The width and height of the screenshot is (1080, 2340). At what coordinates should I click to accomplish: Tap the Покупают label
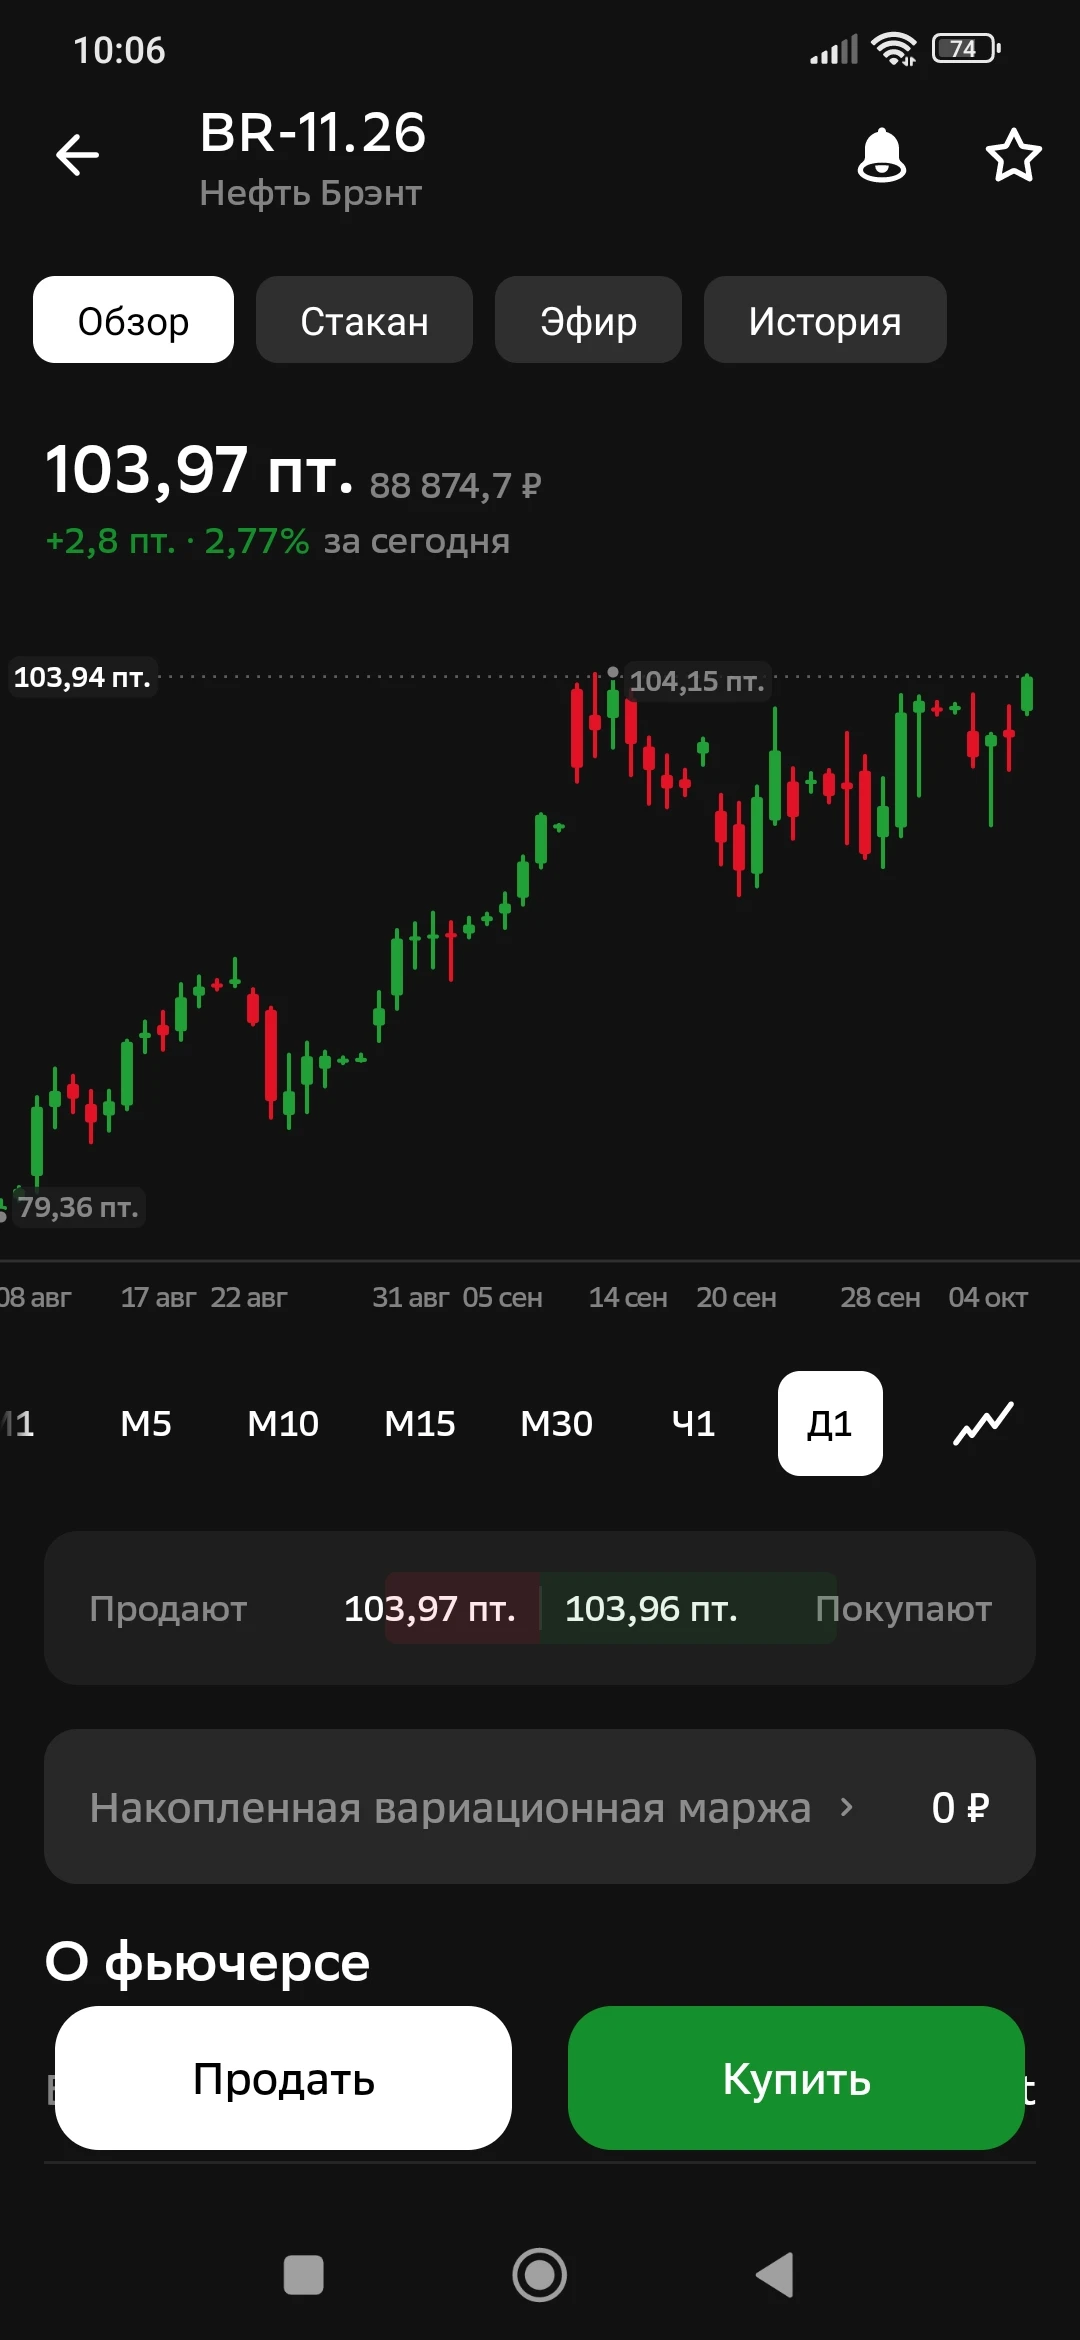pos(903,1609)
